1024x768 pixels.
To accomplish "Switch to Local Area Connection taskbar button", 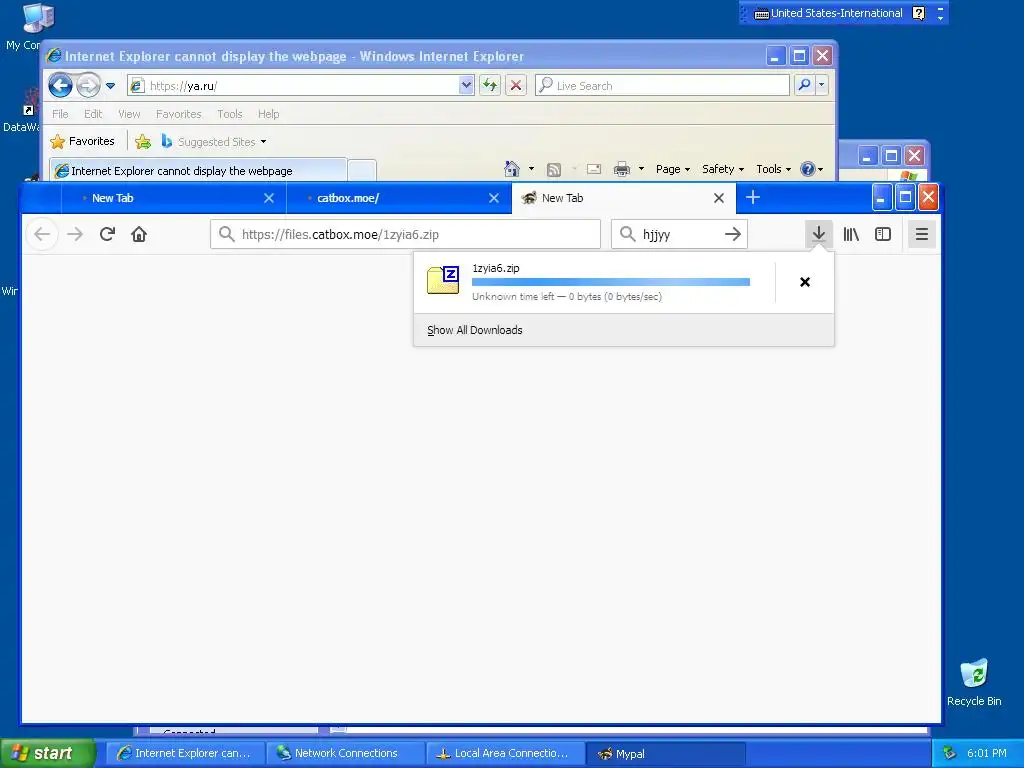I will (x=505, y=753).
